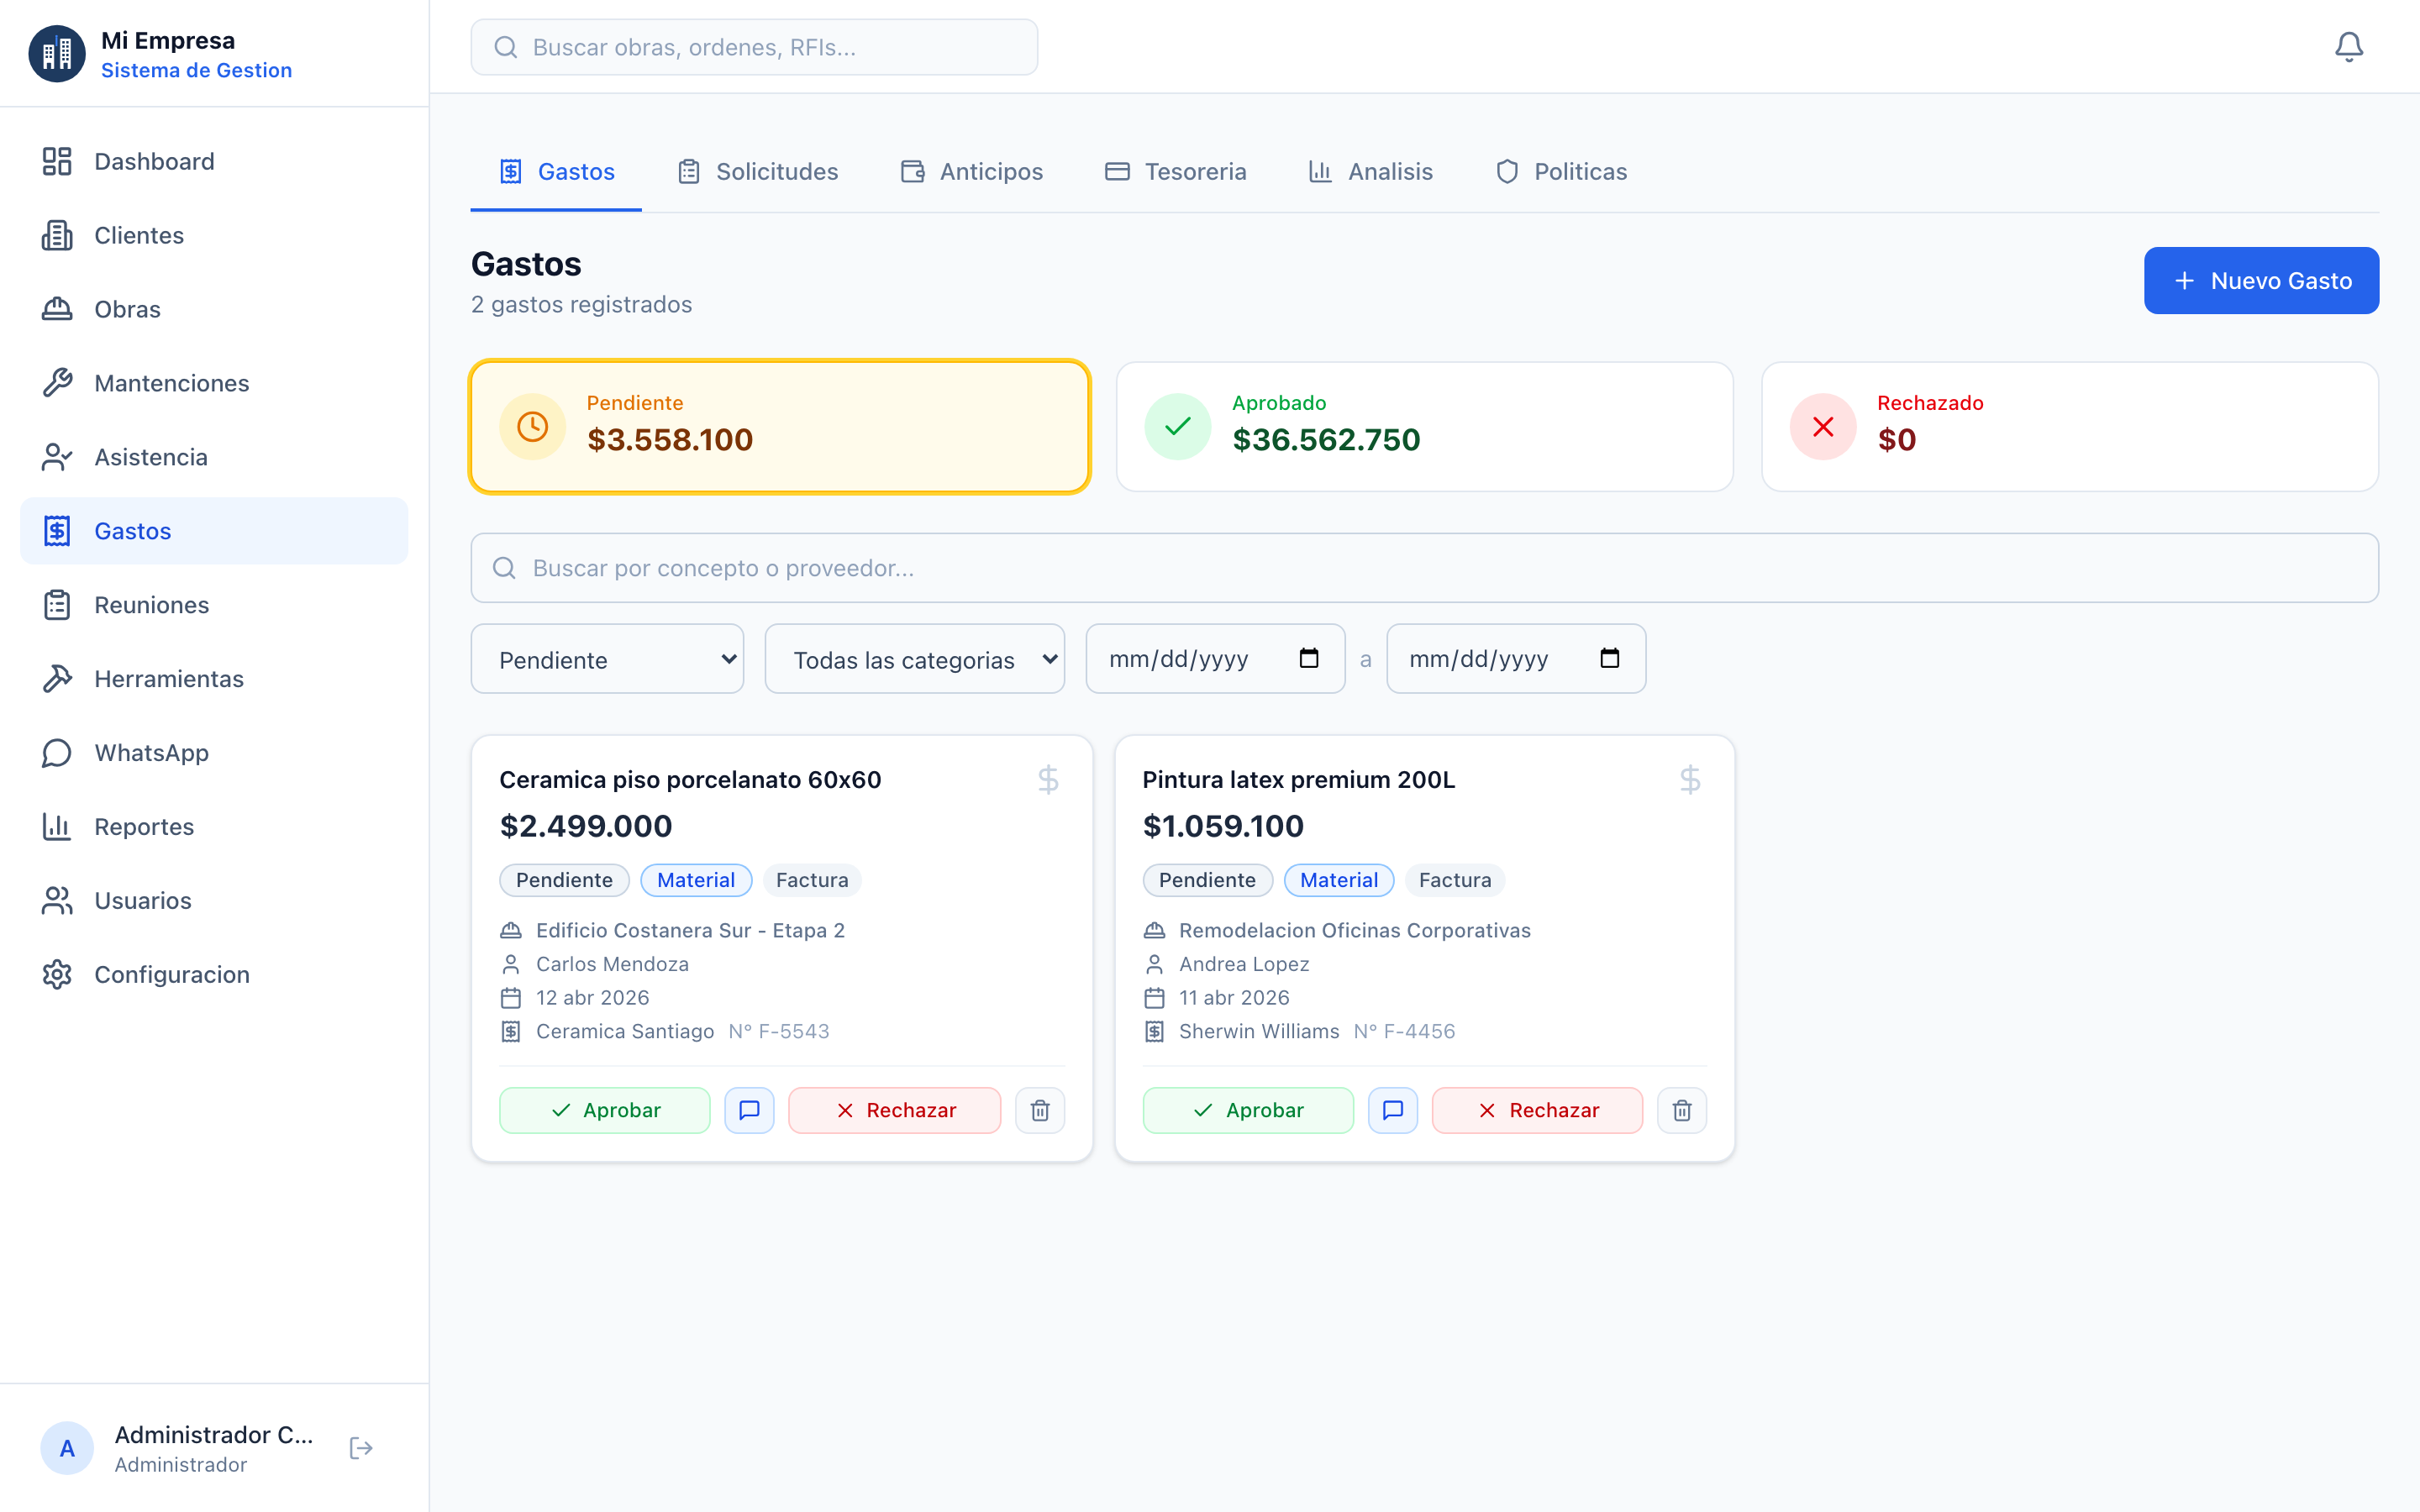Select the Gastos sidebar icon

(57, 530)
